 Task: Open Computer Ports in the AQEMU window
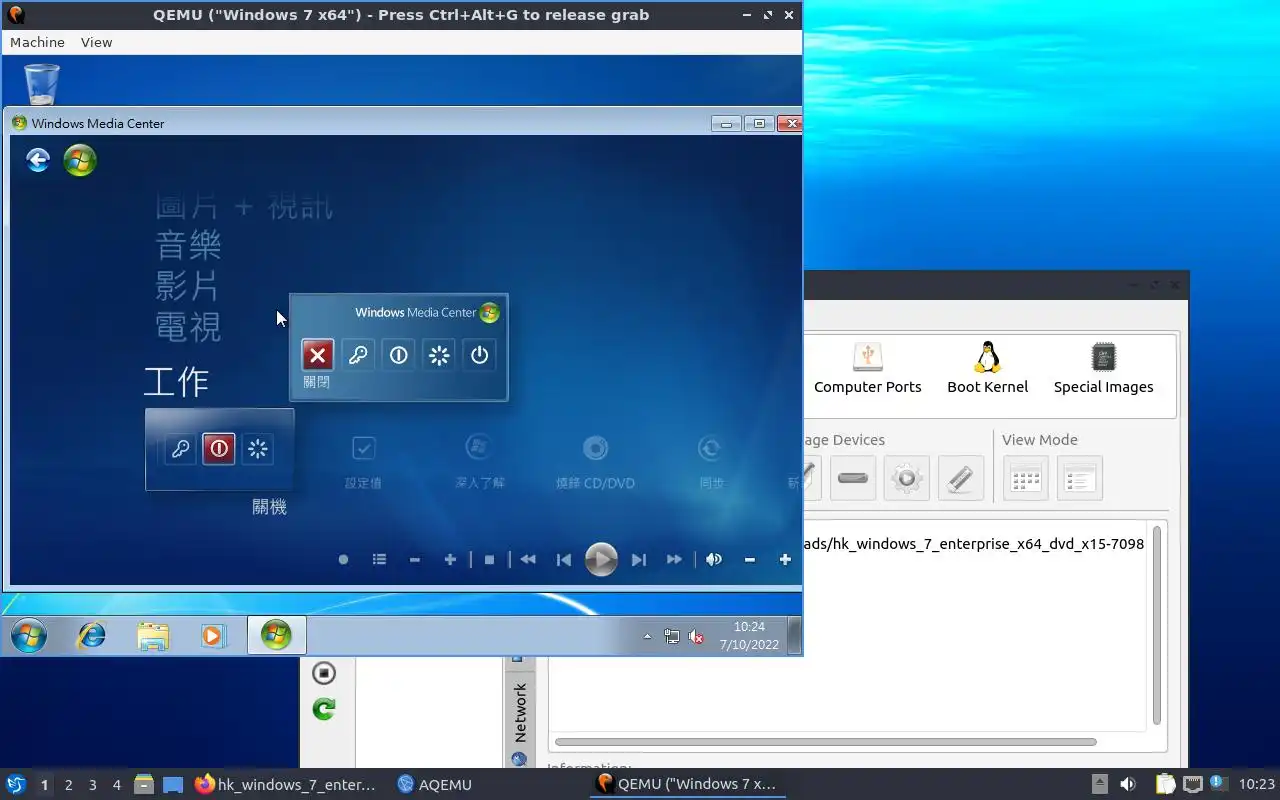pos(868,368)
